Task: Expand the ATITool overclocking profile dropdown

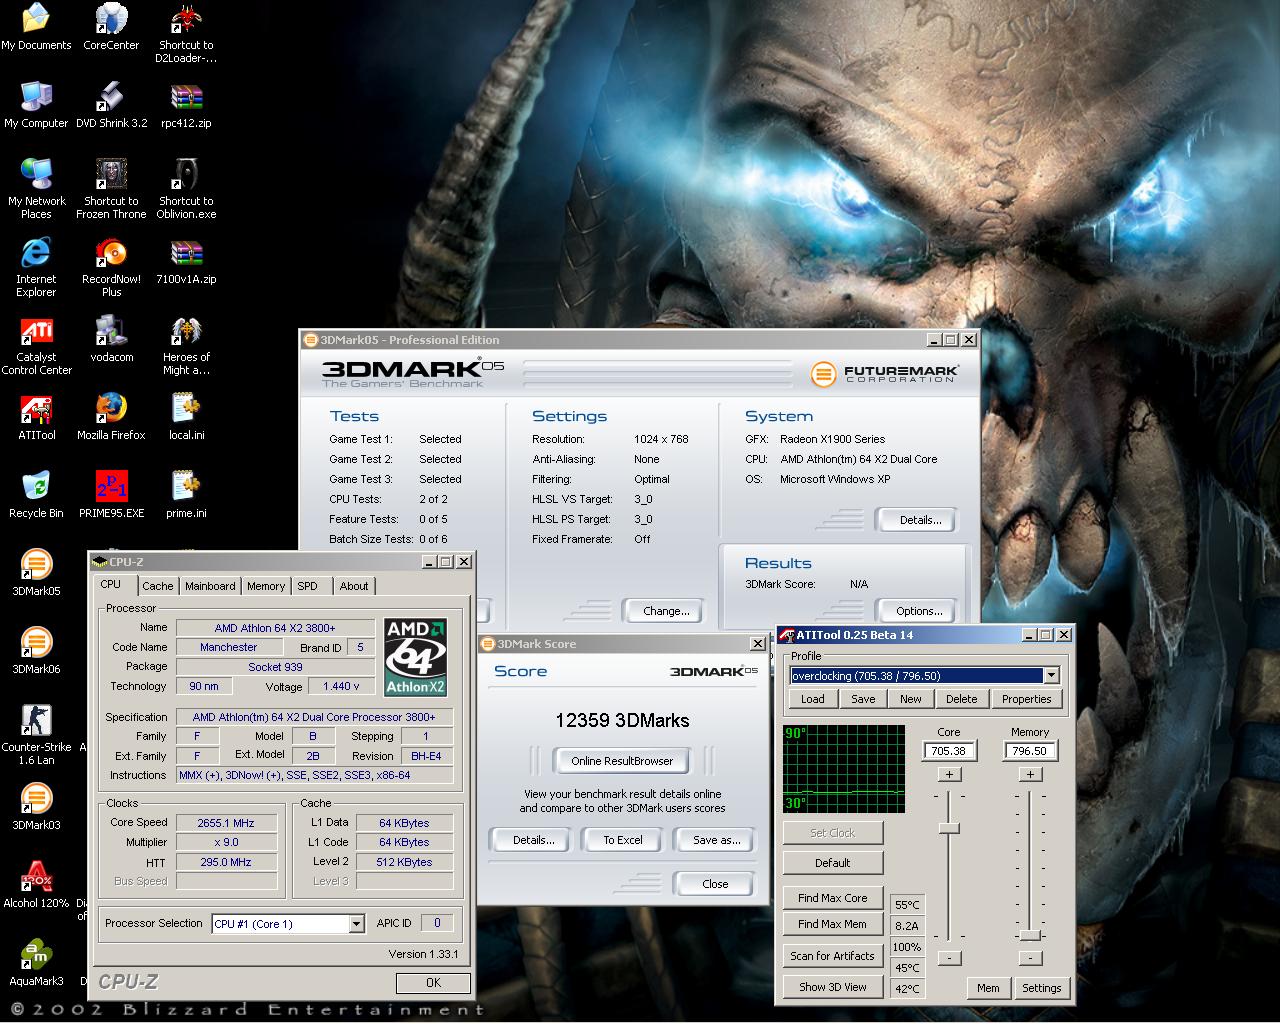Action: point(1051,676)
